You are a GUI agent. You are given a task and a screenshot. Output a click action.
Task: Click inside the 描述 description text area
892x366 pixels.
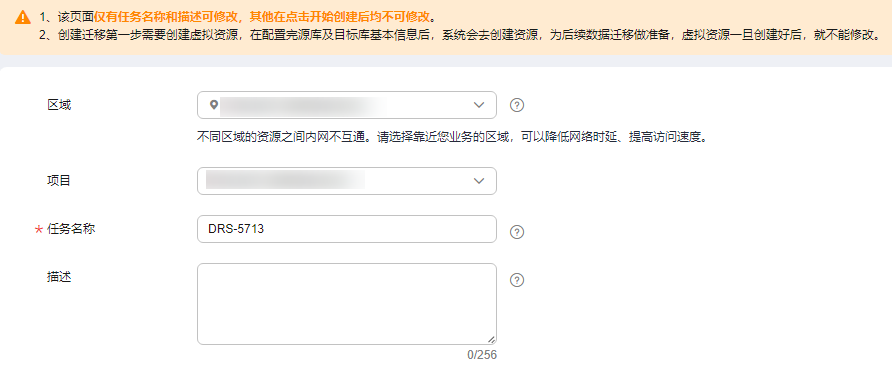[347, 304]
